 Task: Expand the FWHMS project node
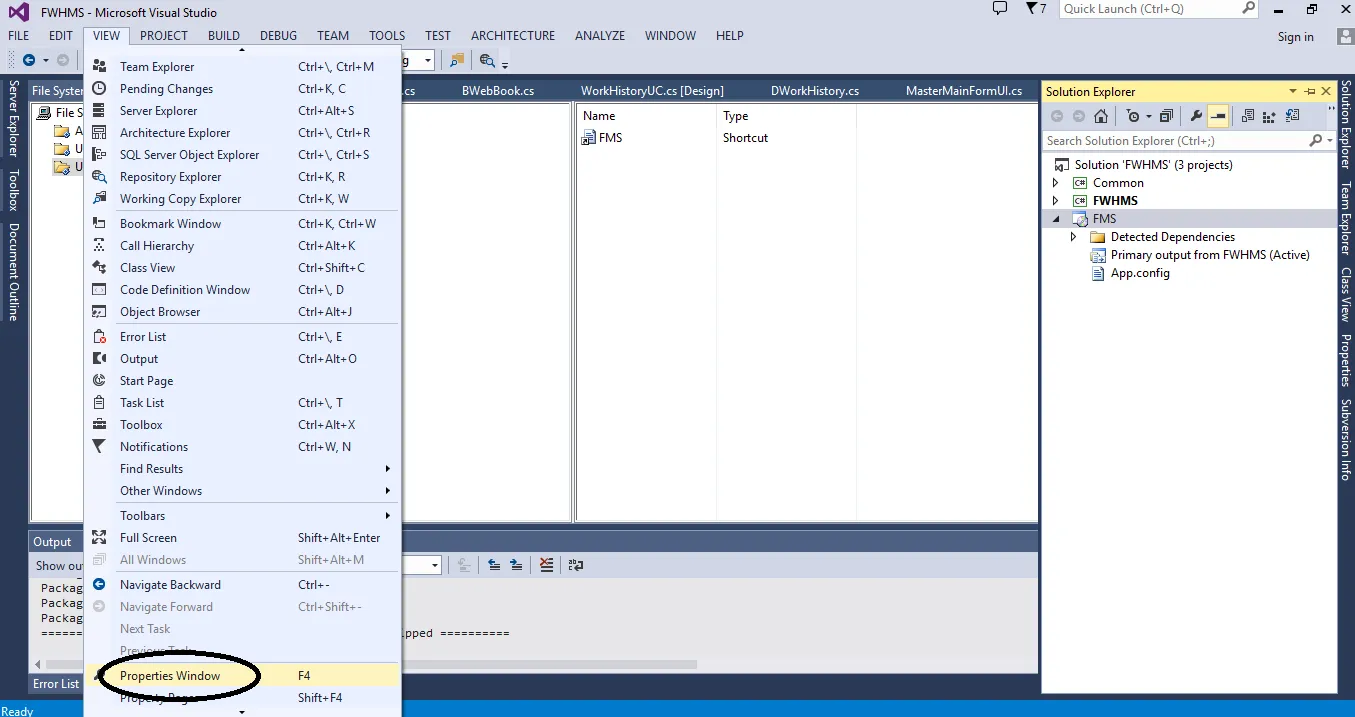click(x=1055, y=201)
